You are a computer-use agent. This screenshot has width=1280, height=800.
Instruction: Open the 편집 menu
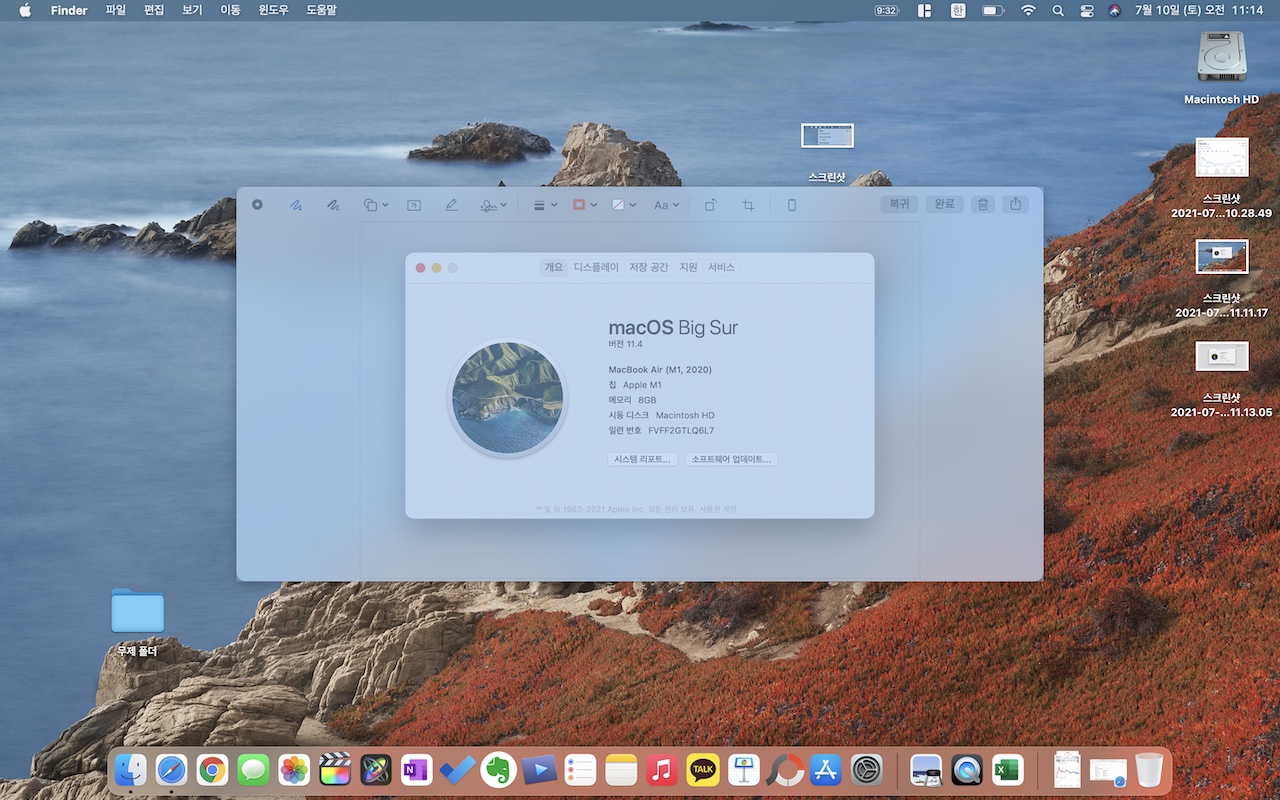pyautogui.click(x=154, y=10)
